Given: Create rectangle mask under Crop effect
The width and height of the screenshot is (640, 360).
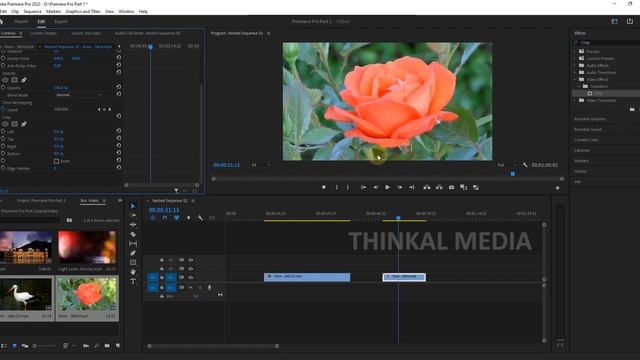Looking at the screenshot, I should tap(14, 124).
